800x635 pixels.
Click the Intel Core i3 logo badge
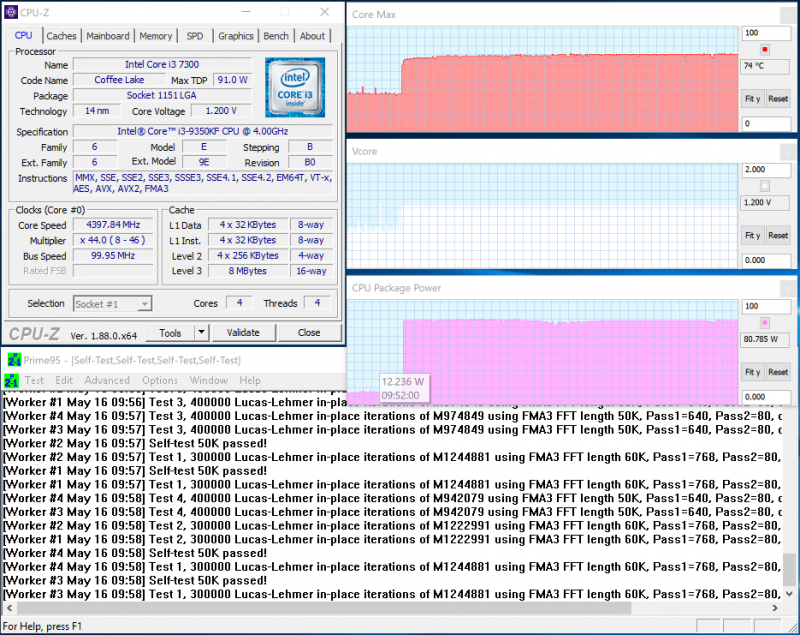(x=295, y=87)
